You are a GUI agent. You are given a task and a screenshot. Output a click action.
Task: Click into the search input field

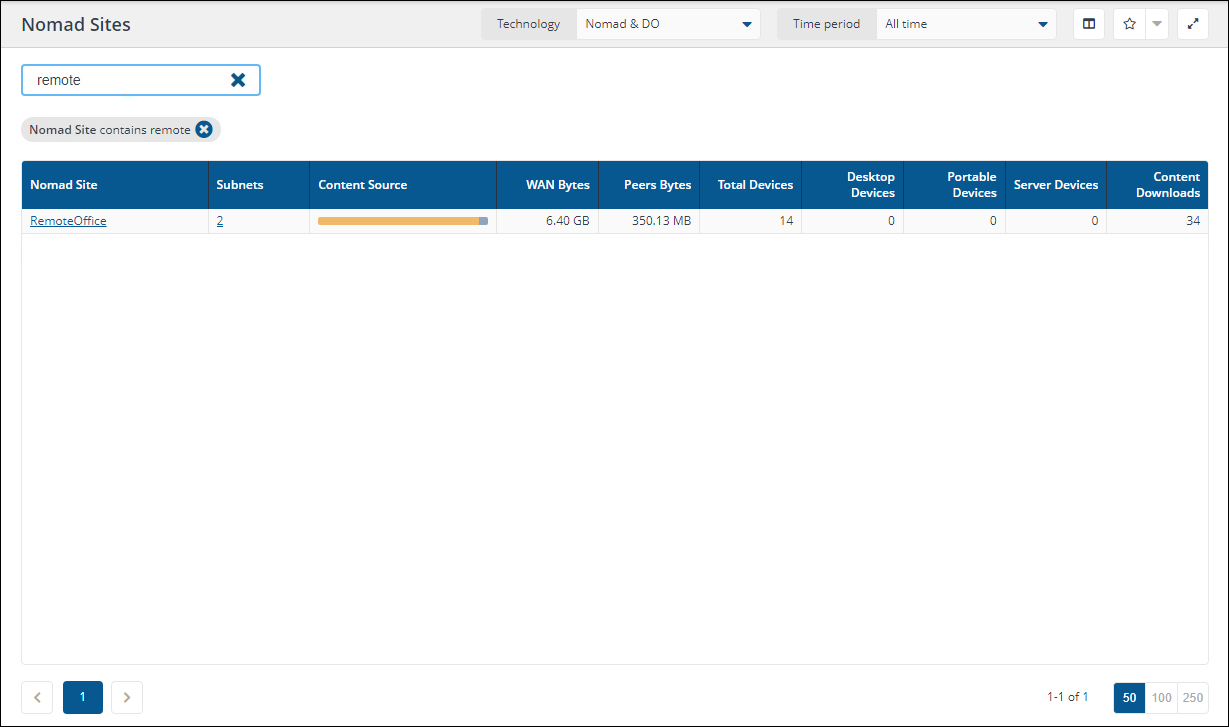click(x=125, y=80)
